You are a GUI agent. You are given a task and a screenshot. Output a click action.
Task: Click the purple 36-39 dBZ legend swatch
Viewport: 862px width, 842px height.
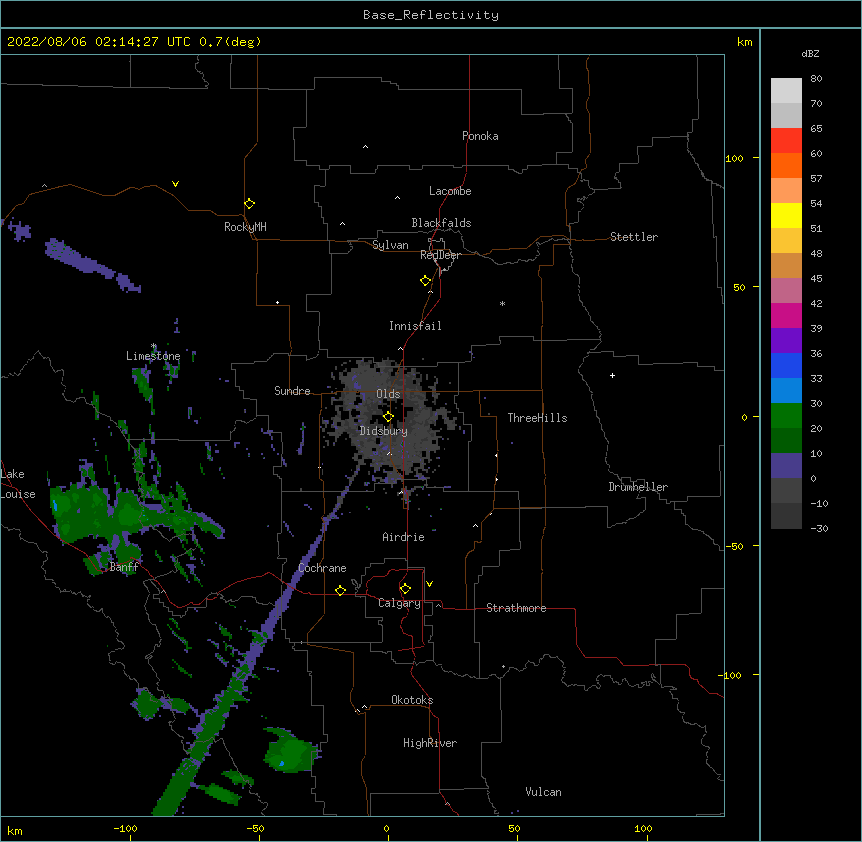click(x=786, y=341)
